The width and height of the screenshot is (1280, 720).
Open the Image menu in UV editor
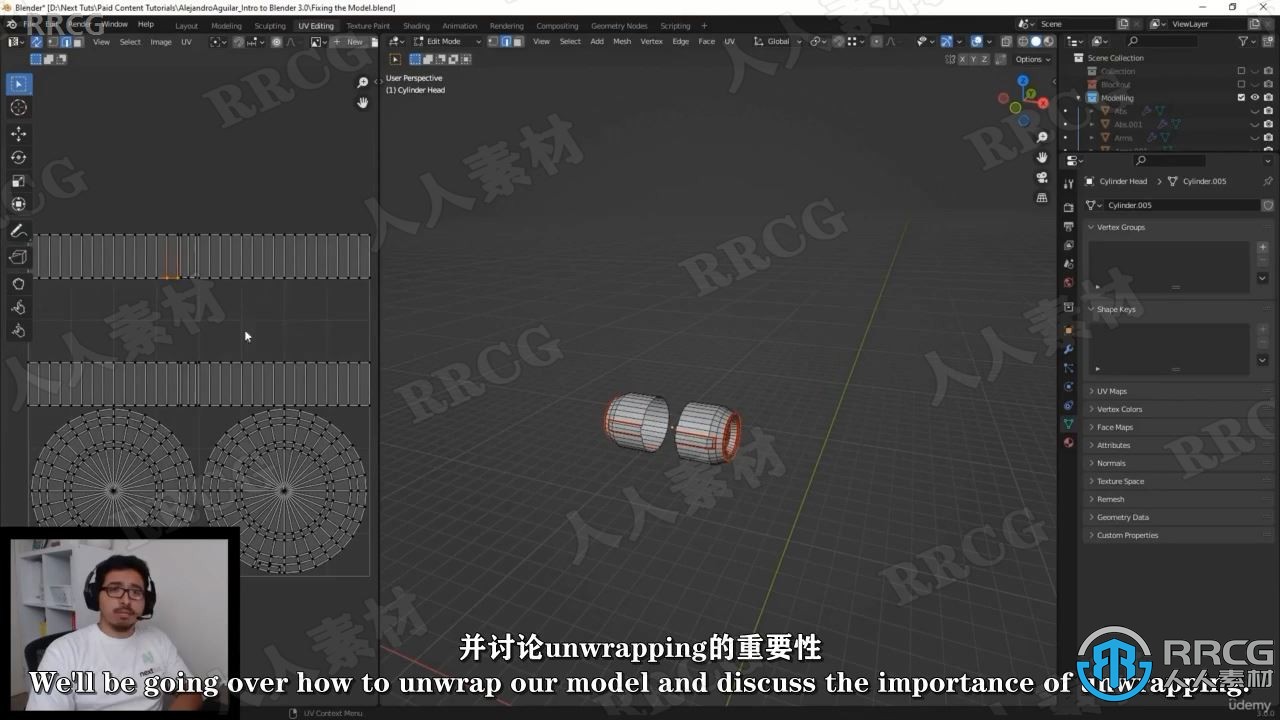[161, 42]
